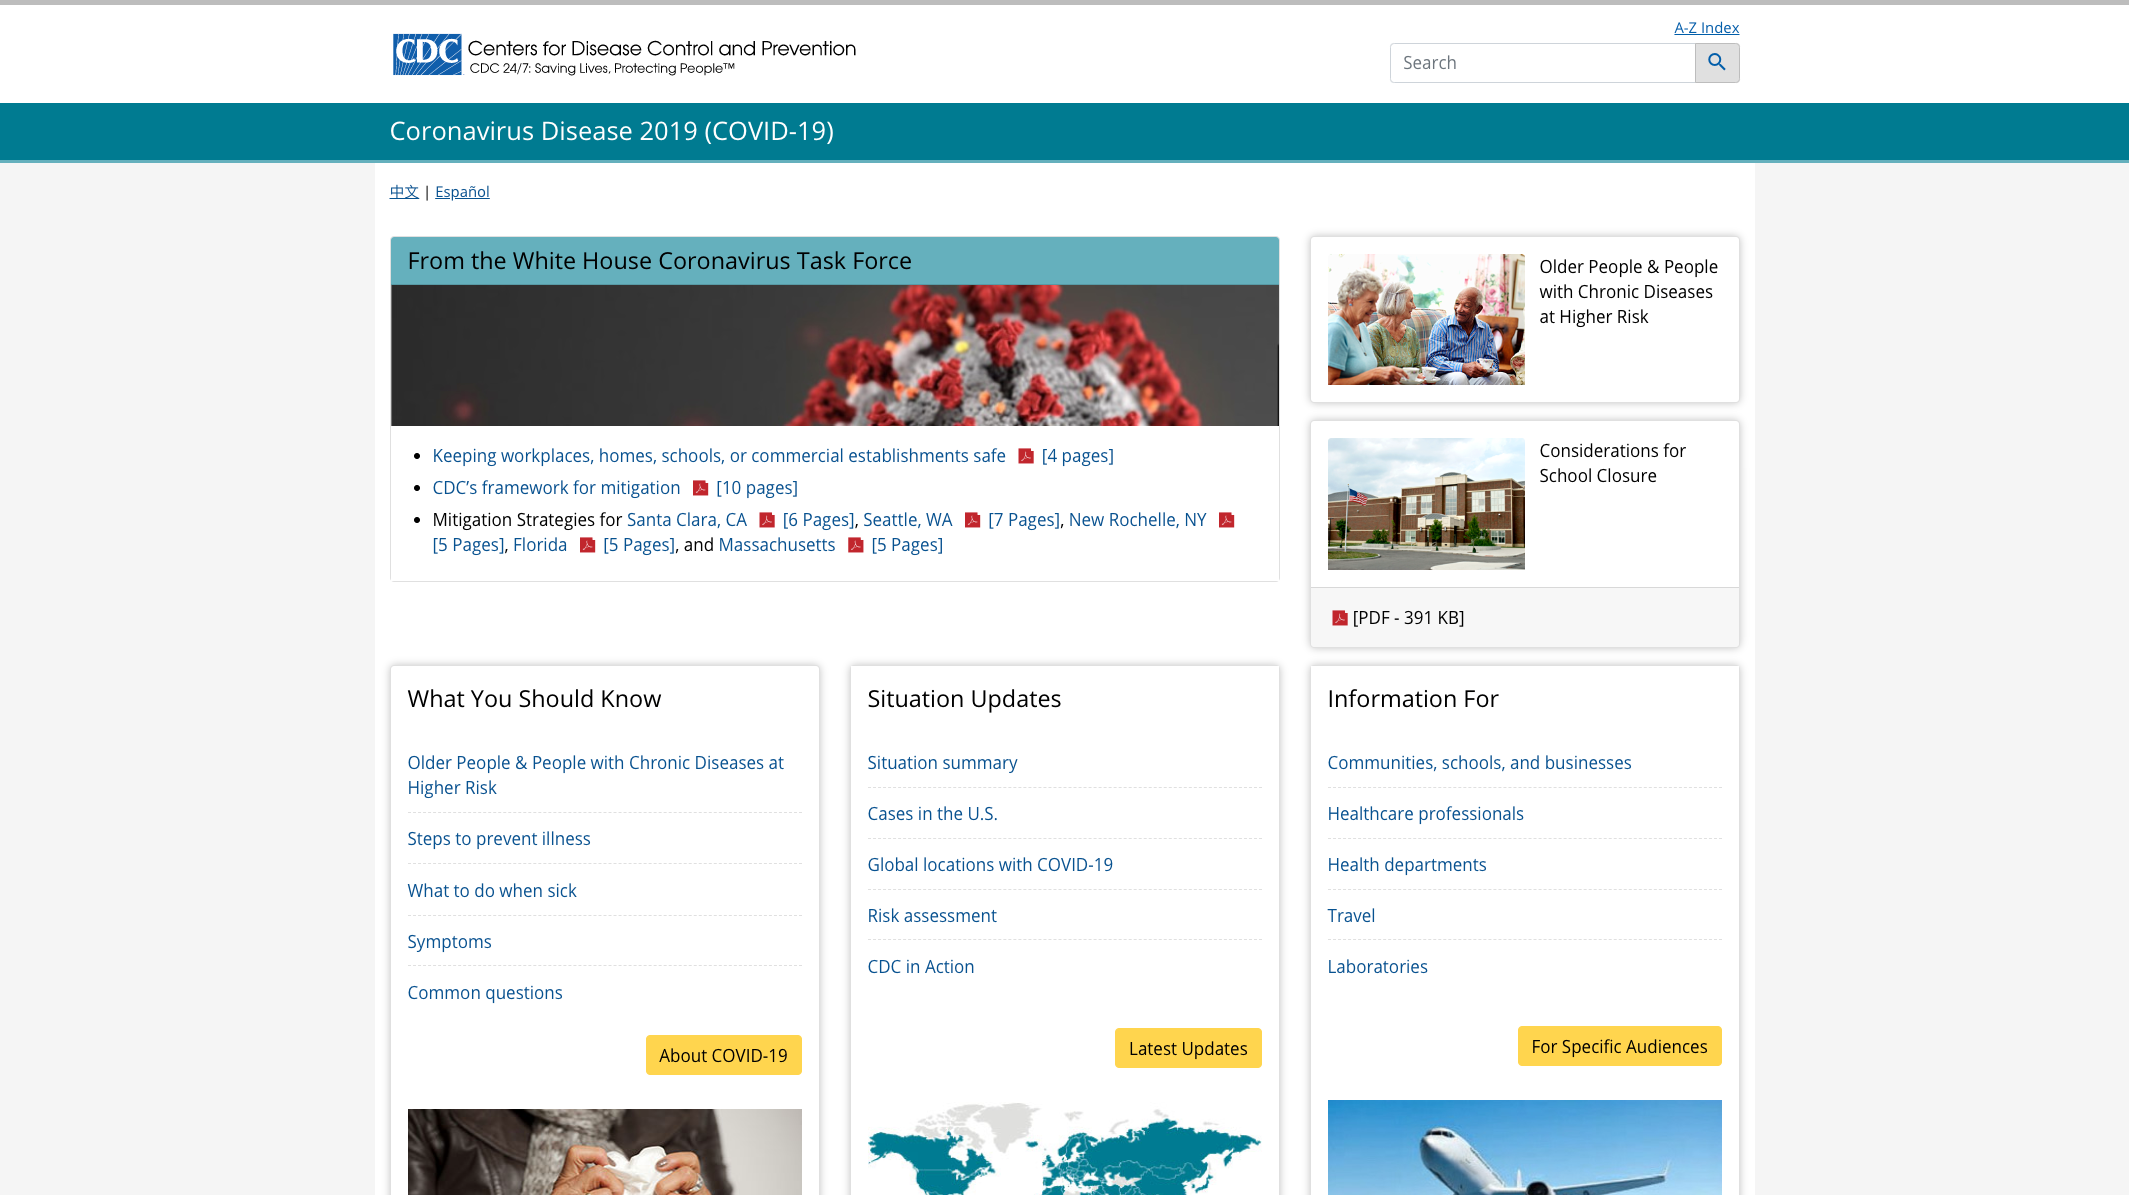Click PDF icon after Massachusetts link

pyautogui.click(x=855, y=545)
